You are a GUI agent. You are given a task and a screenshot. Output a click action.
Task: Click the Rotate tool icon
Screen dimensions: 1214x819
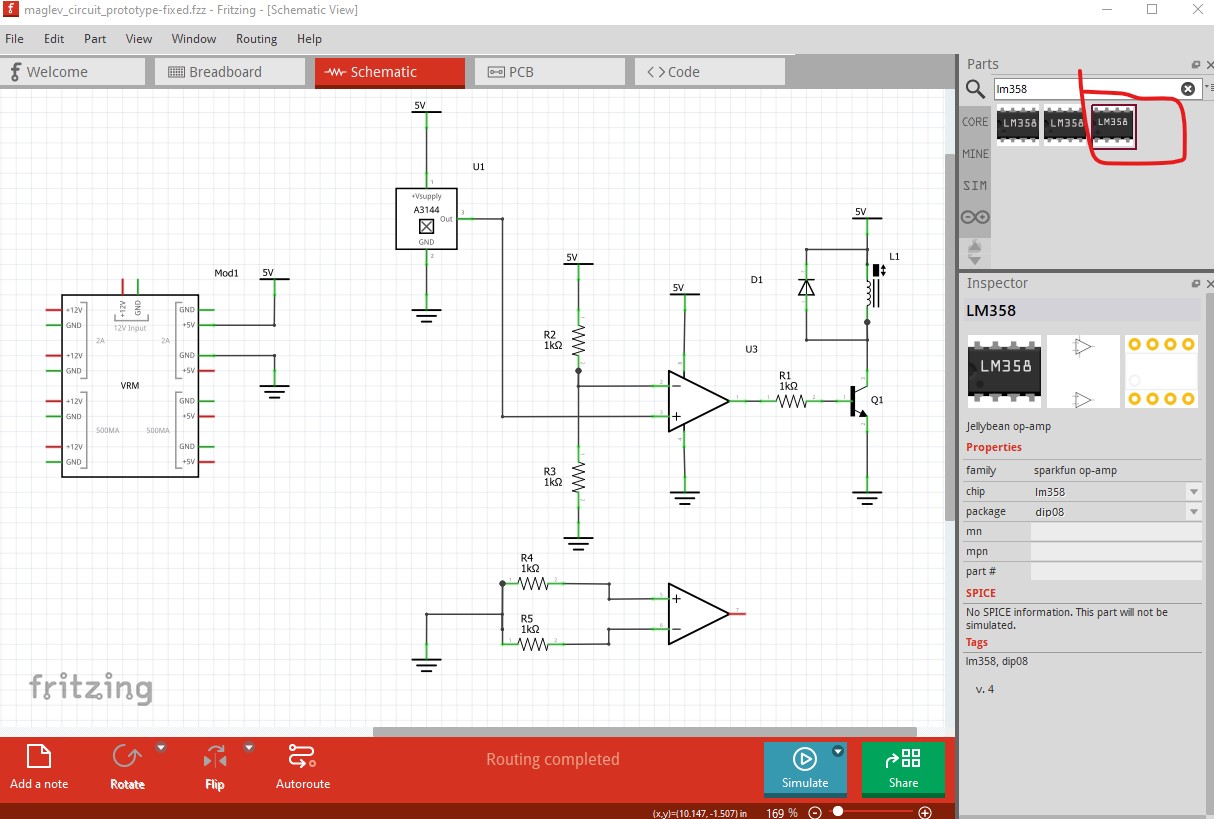point(127,757)
